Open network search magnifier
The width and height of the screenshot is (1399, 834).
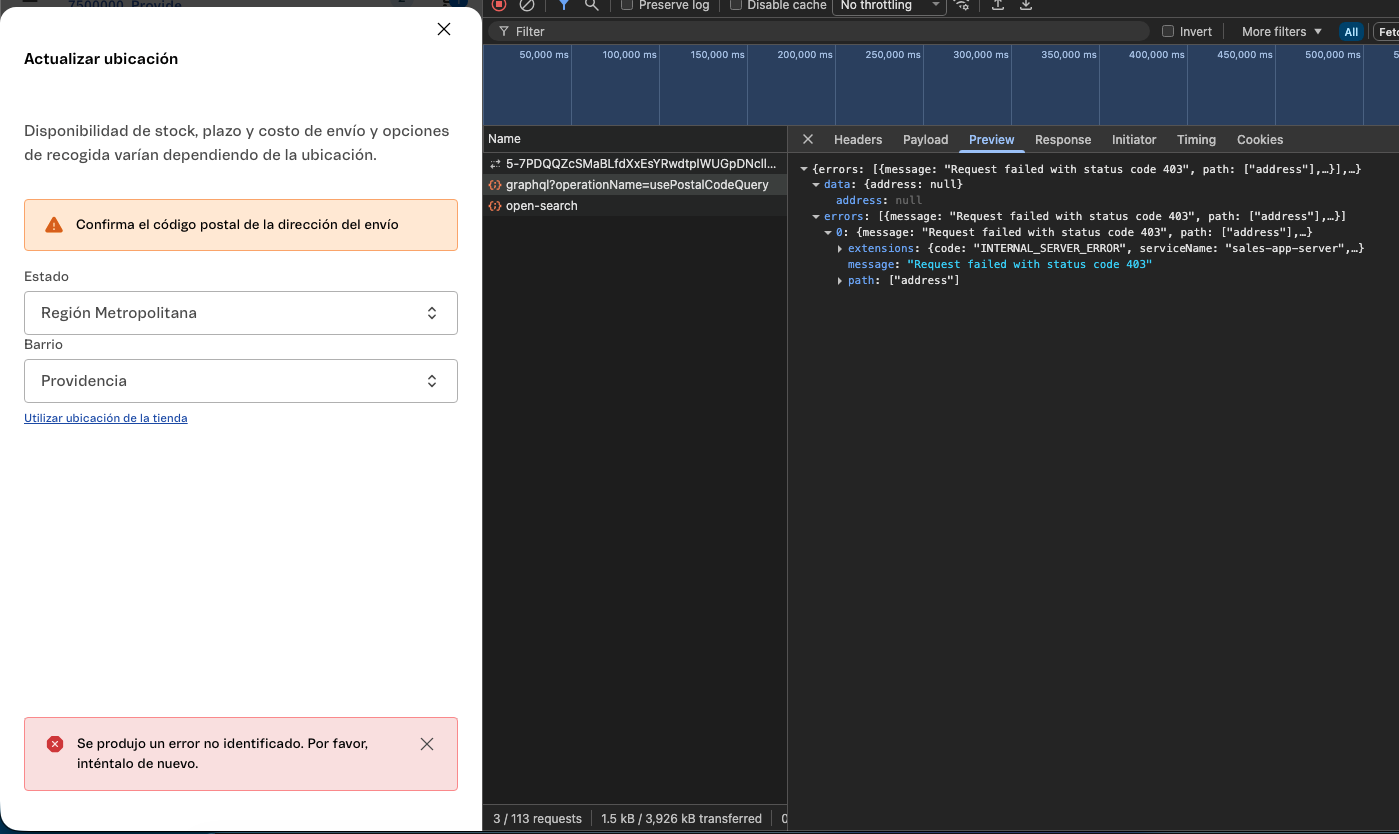[x=592, y=5]
